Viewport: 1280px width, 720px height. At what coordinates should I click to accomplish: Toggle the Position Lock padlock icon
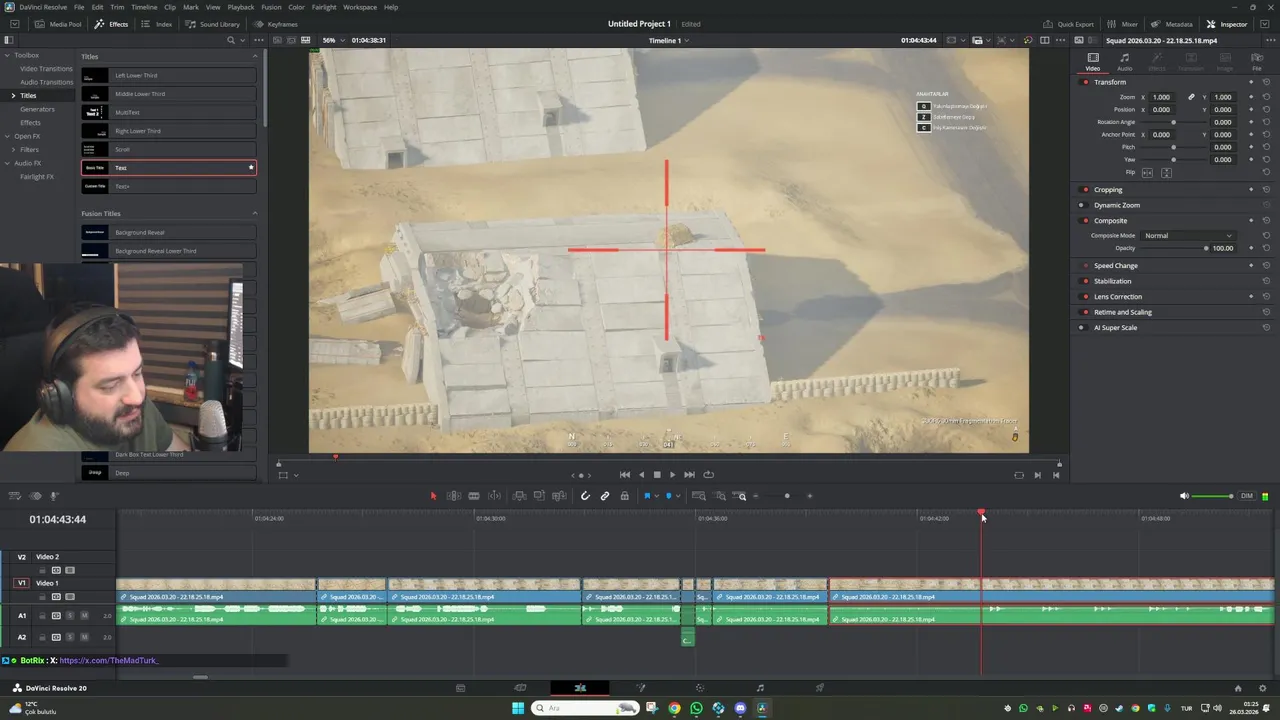tap(625, 496)
